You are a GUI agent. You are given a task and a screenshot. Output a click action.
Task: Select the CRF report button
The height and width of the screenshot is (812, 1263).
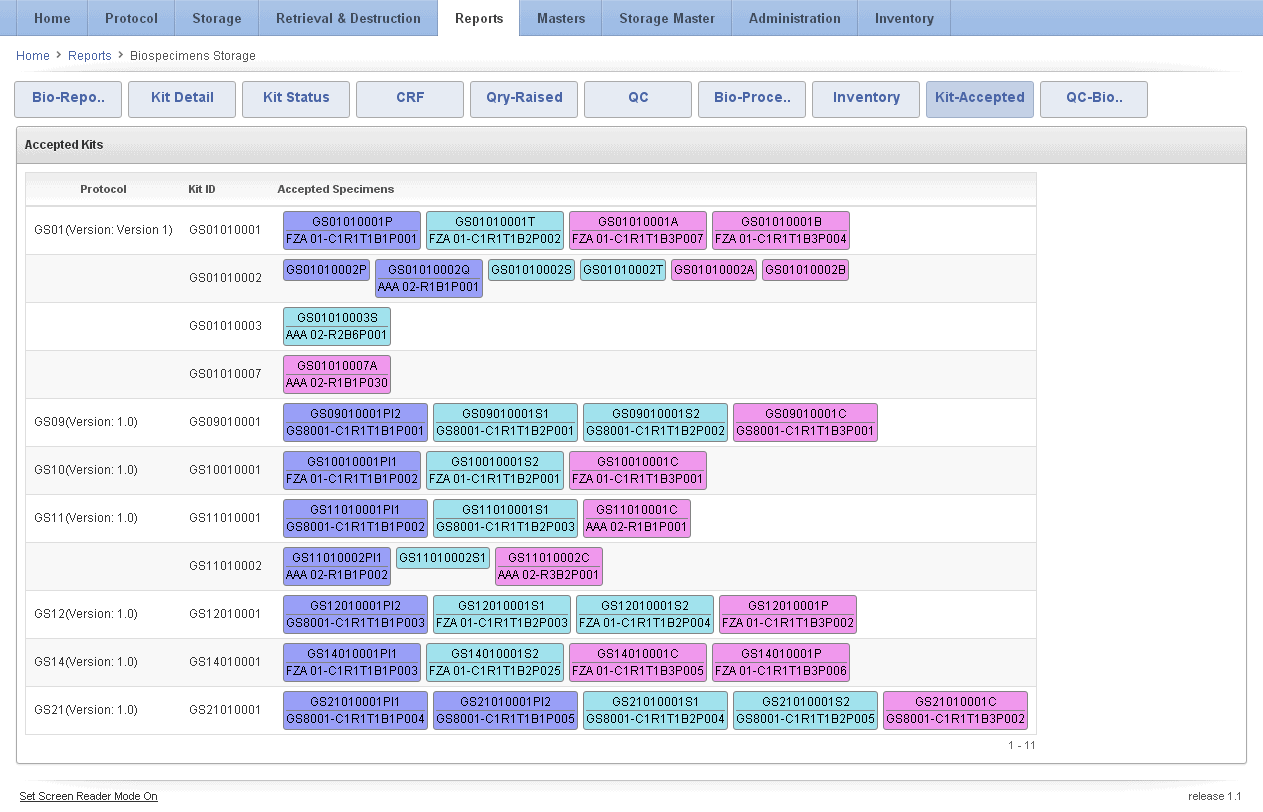point(410,98)
